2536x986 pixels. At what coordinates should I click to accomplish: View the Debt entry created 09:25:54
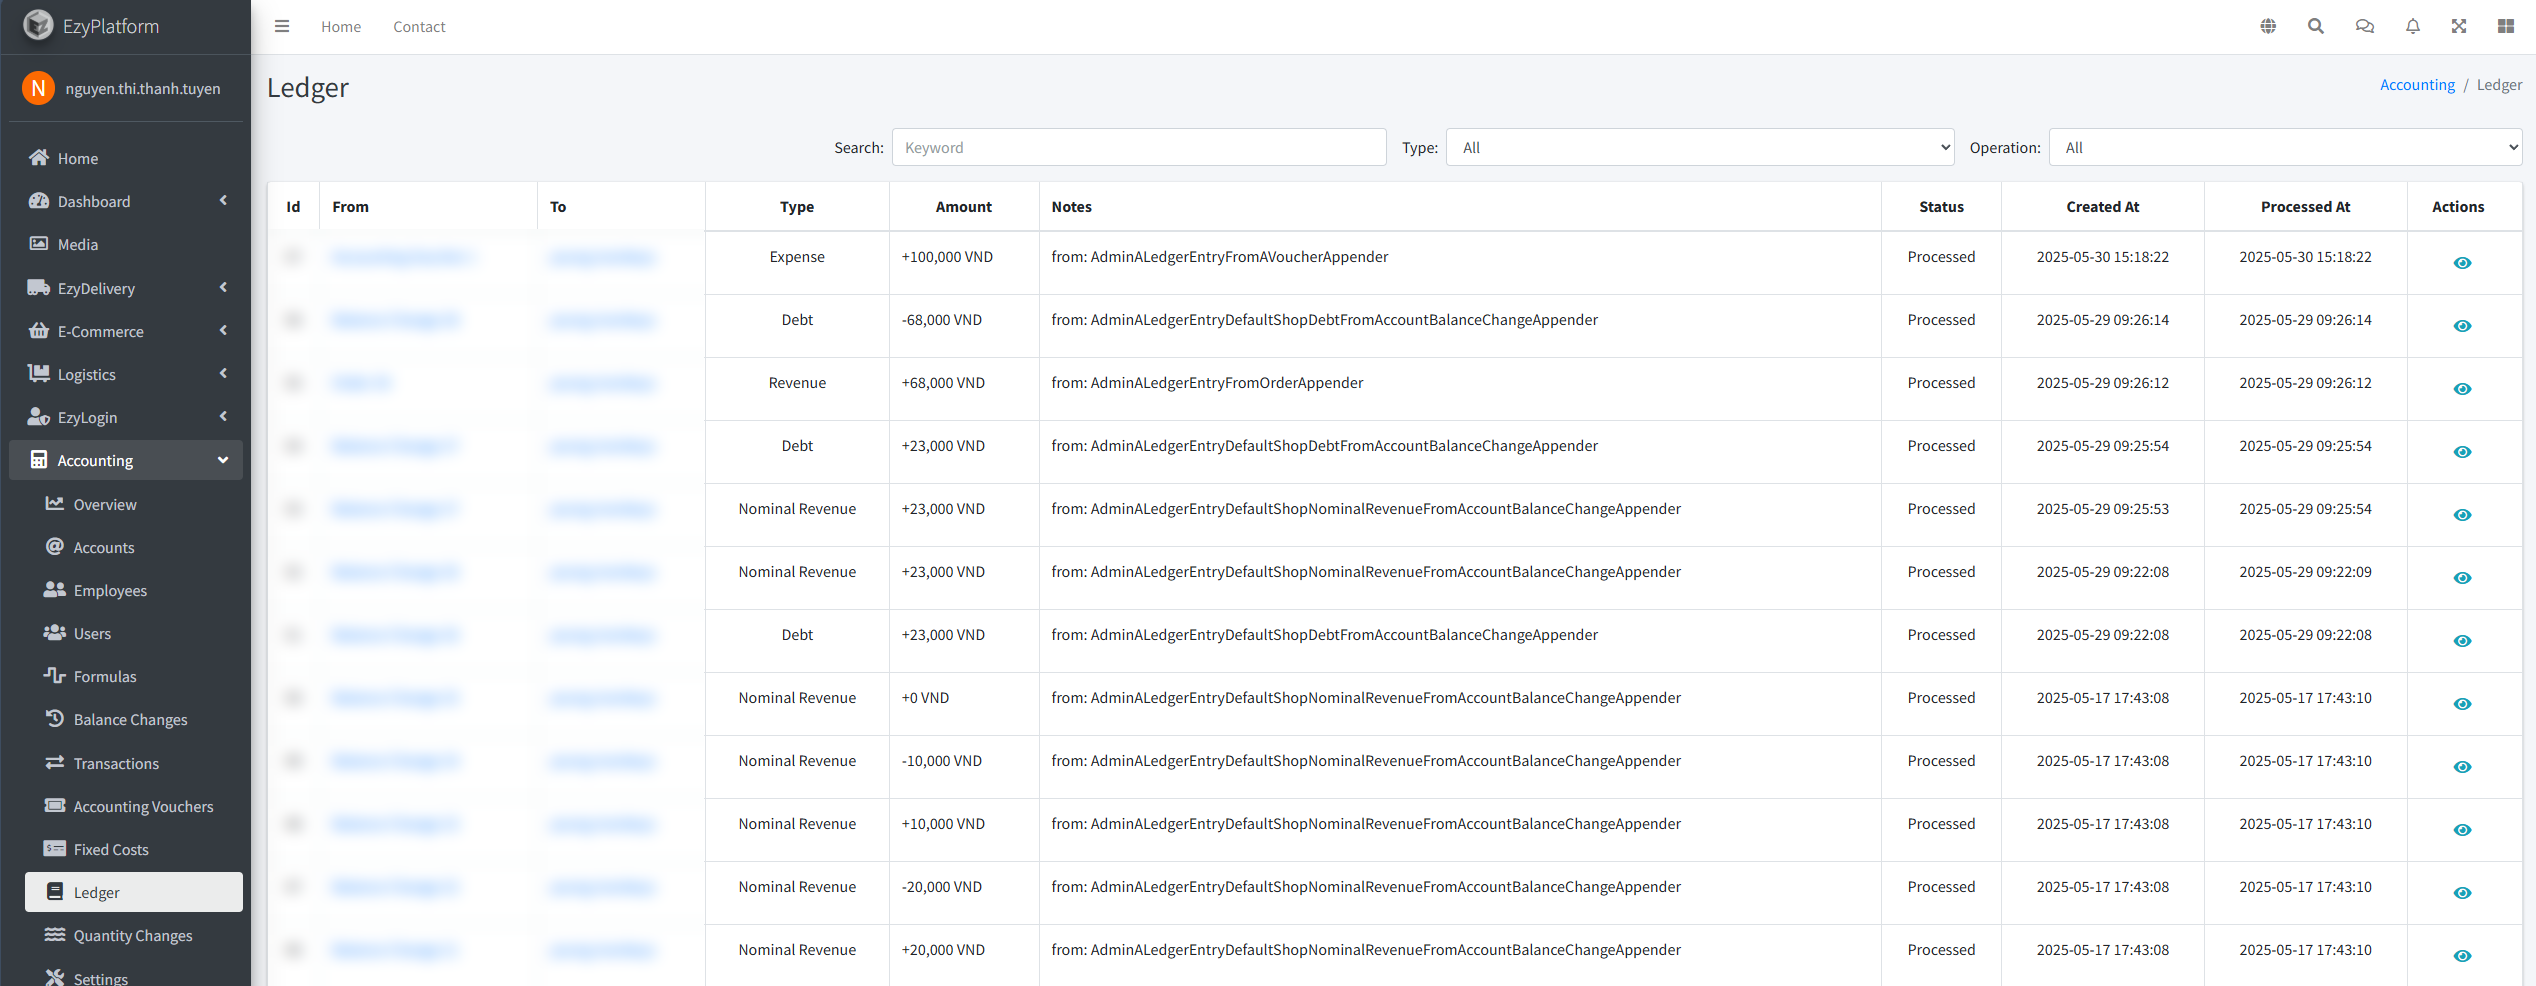click(2462, 452)
